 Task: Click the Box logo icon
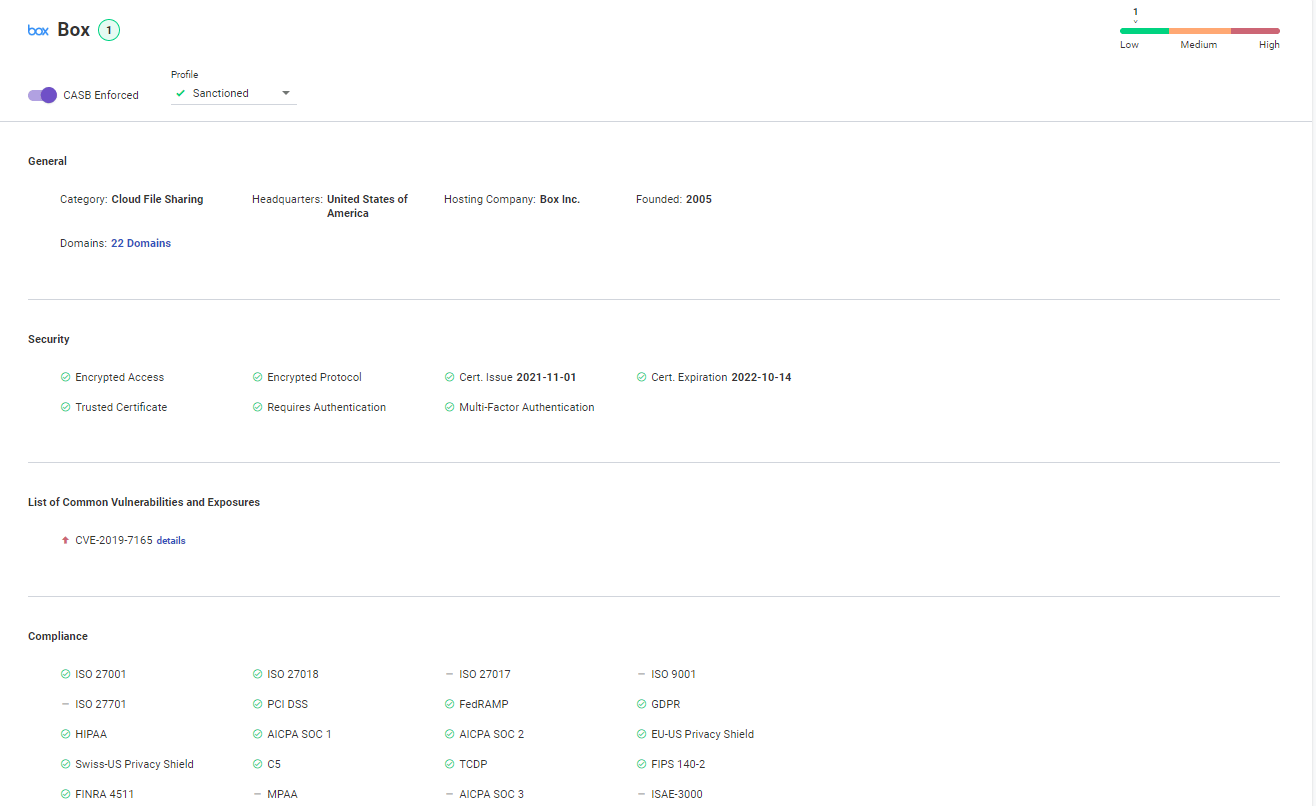click(38, 30)
